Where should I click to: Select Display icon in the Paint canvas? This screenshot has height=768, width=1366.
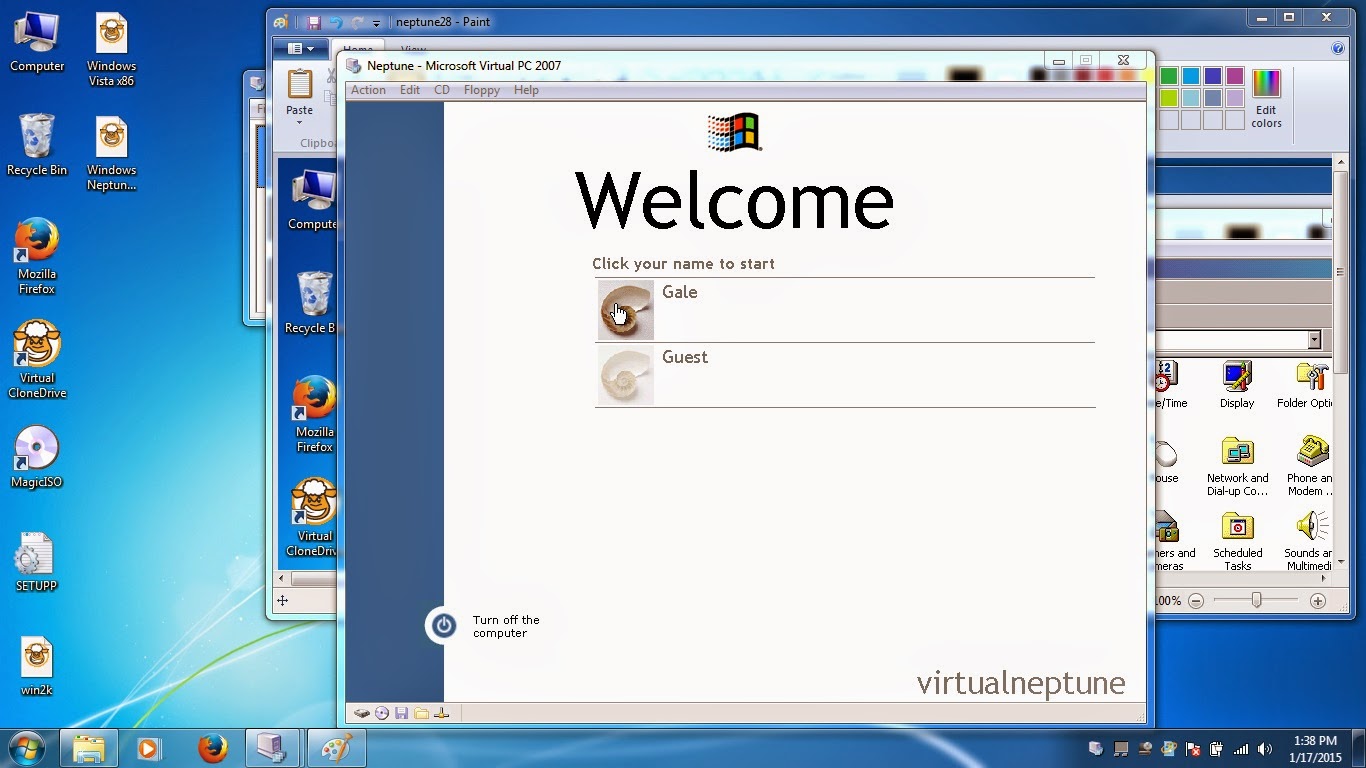pyautogui.click(x=1237, y=385)
